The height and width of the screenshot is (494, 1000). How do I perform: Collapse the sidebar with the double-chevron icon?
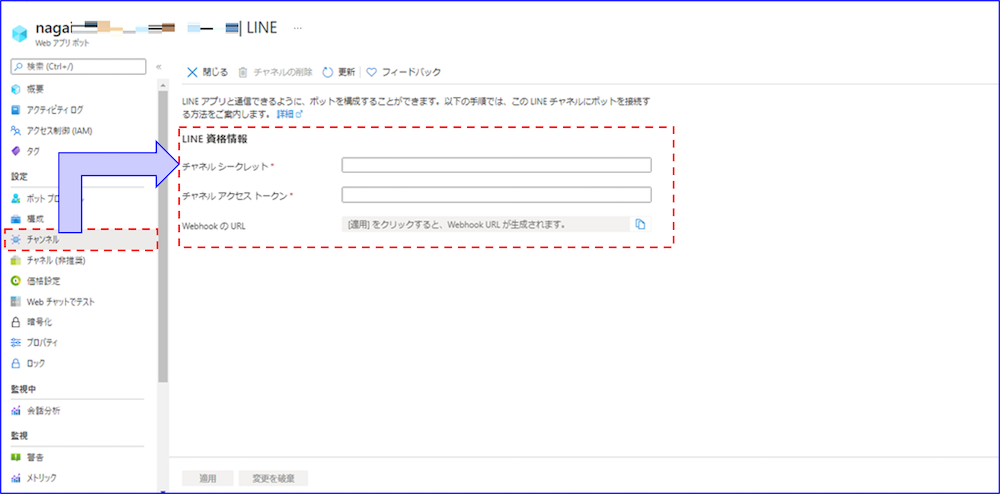158,66
